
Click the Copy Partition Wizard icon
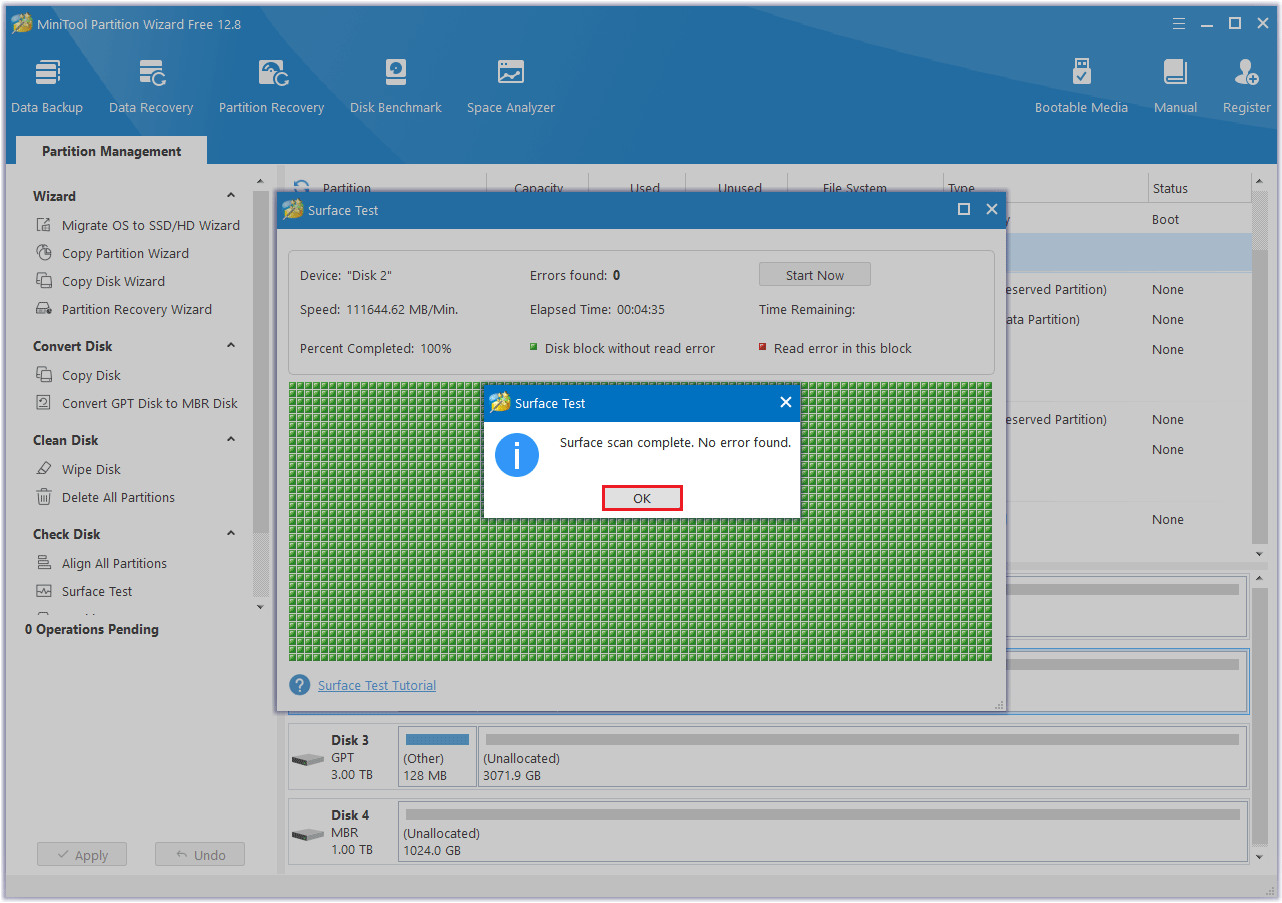click(x=44, y=253)
